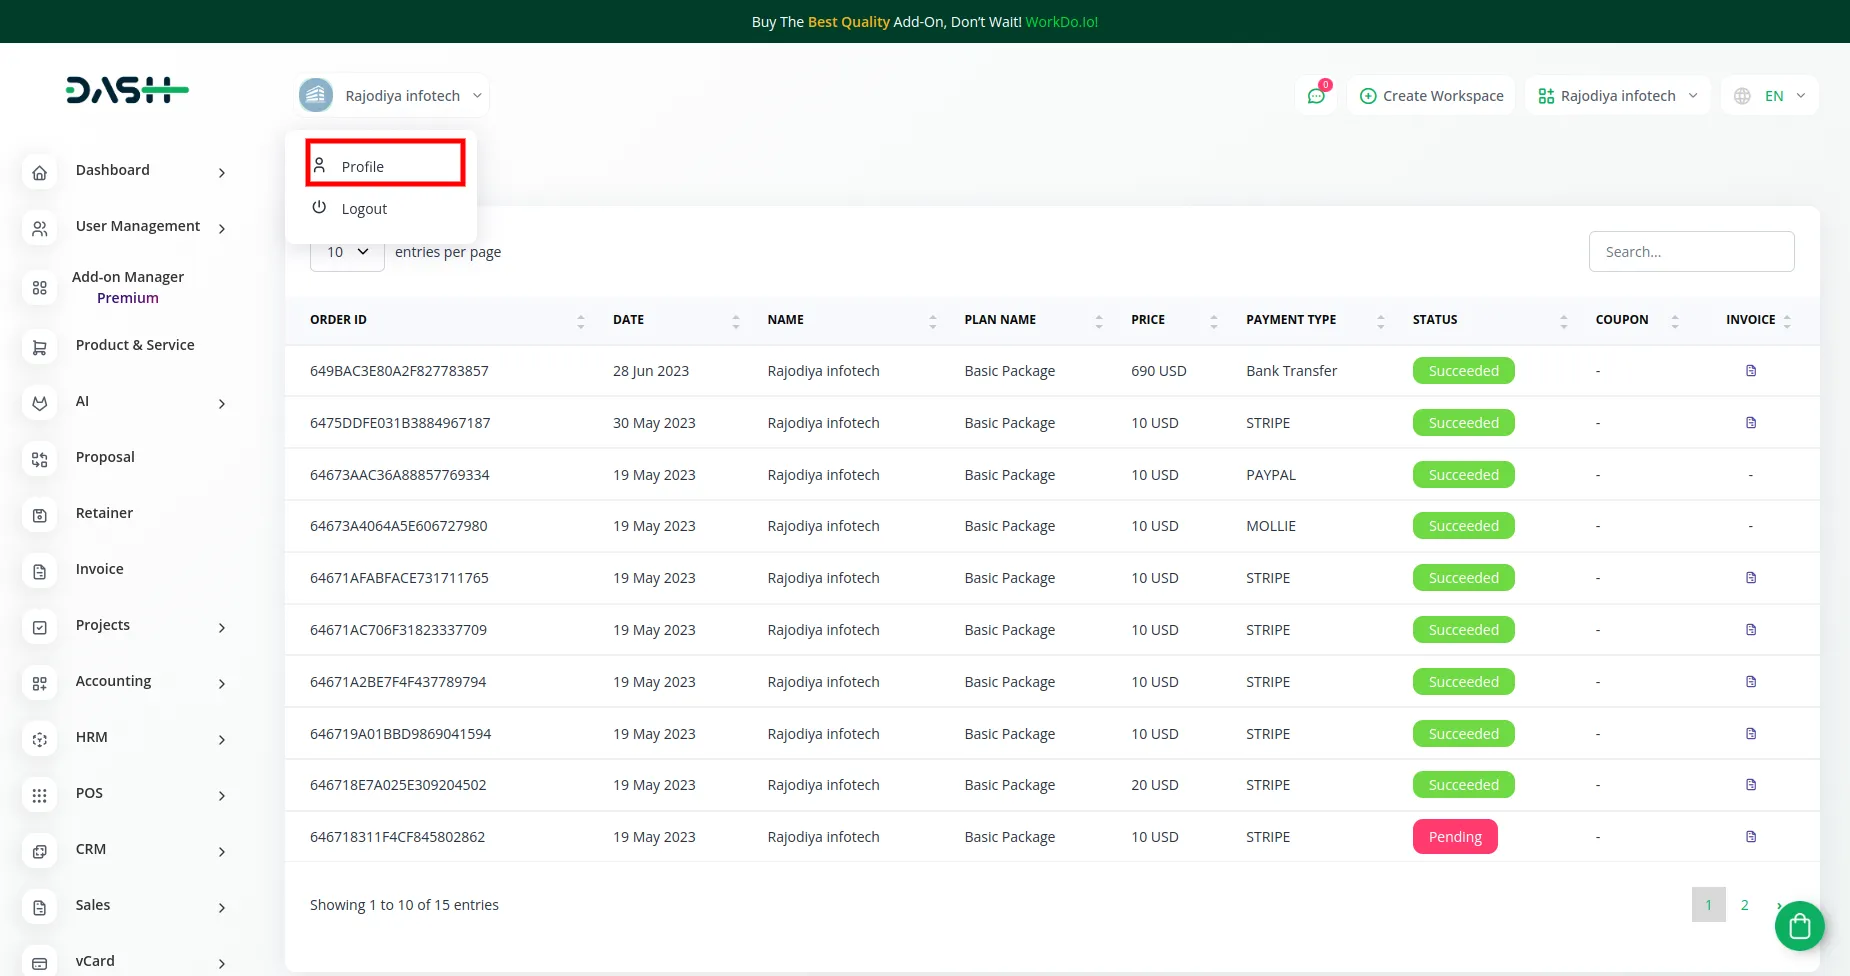This screenshot has height=976, width=1850.
Task: Click the Add-on Manager grid icon
Action: [x=40, y=288]
